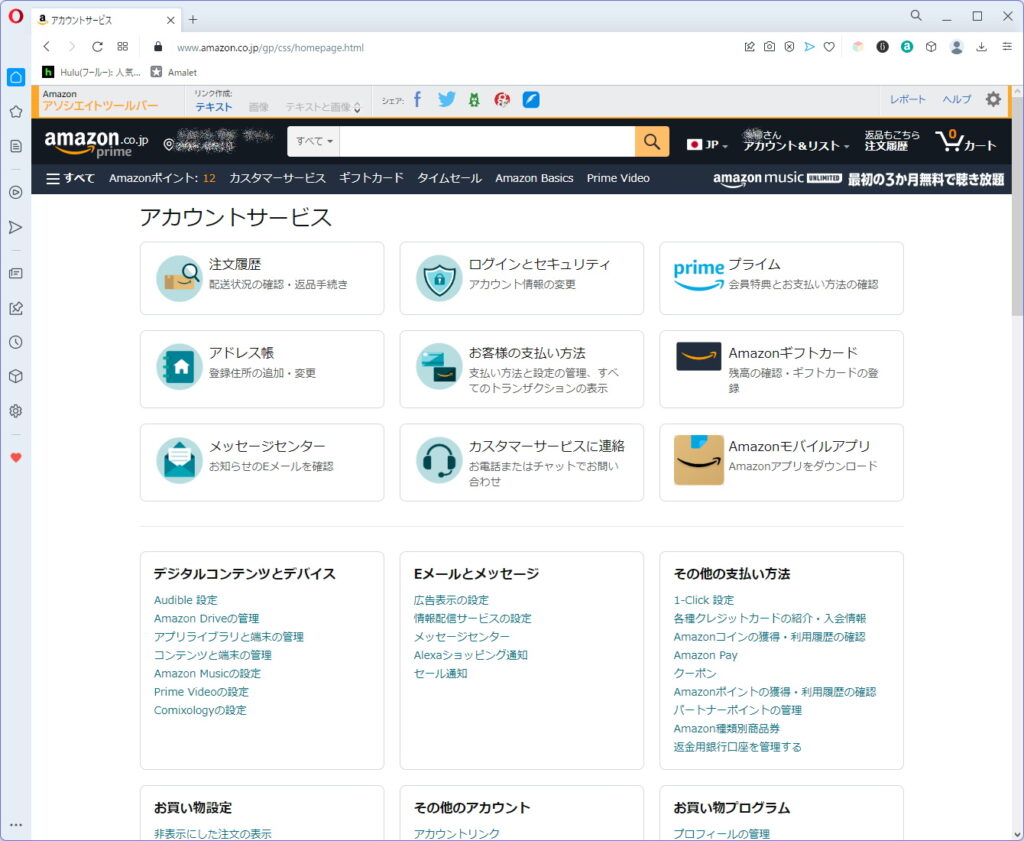Click the red heart icon in sidebar

tap(16, 458)
